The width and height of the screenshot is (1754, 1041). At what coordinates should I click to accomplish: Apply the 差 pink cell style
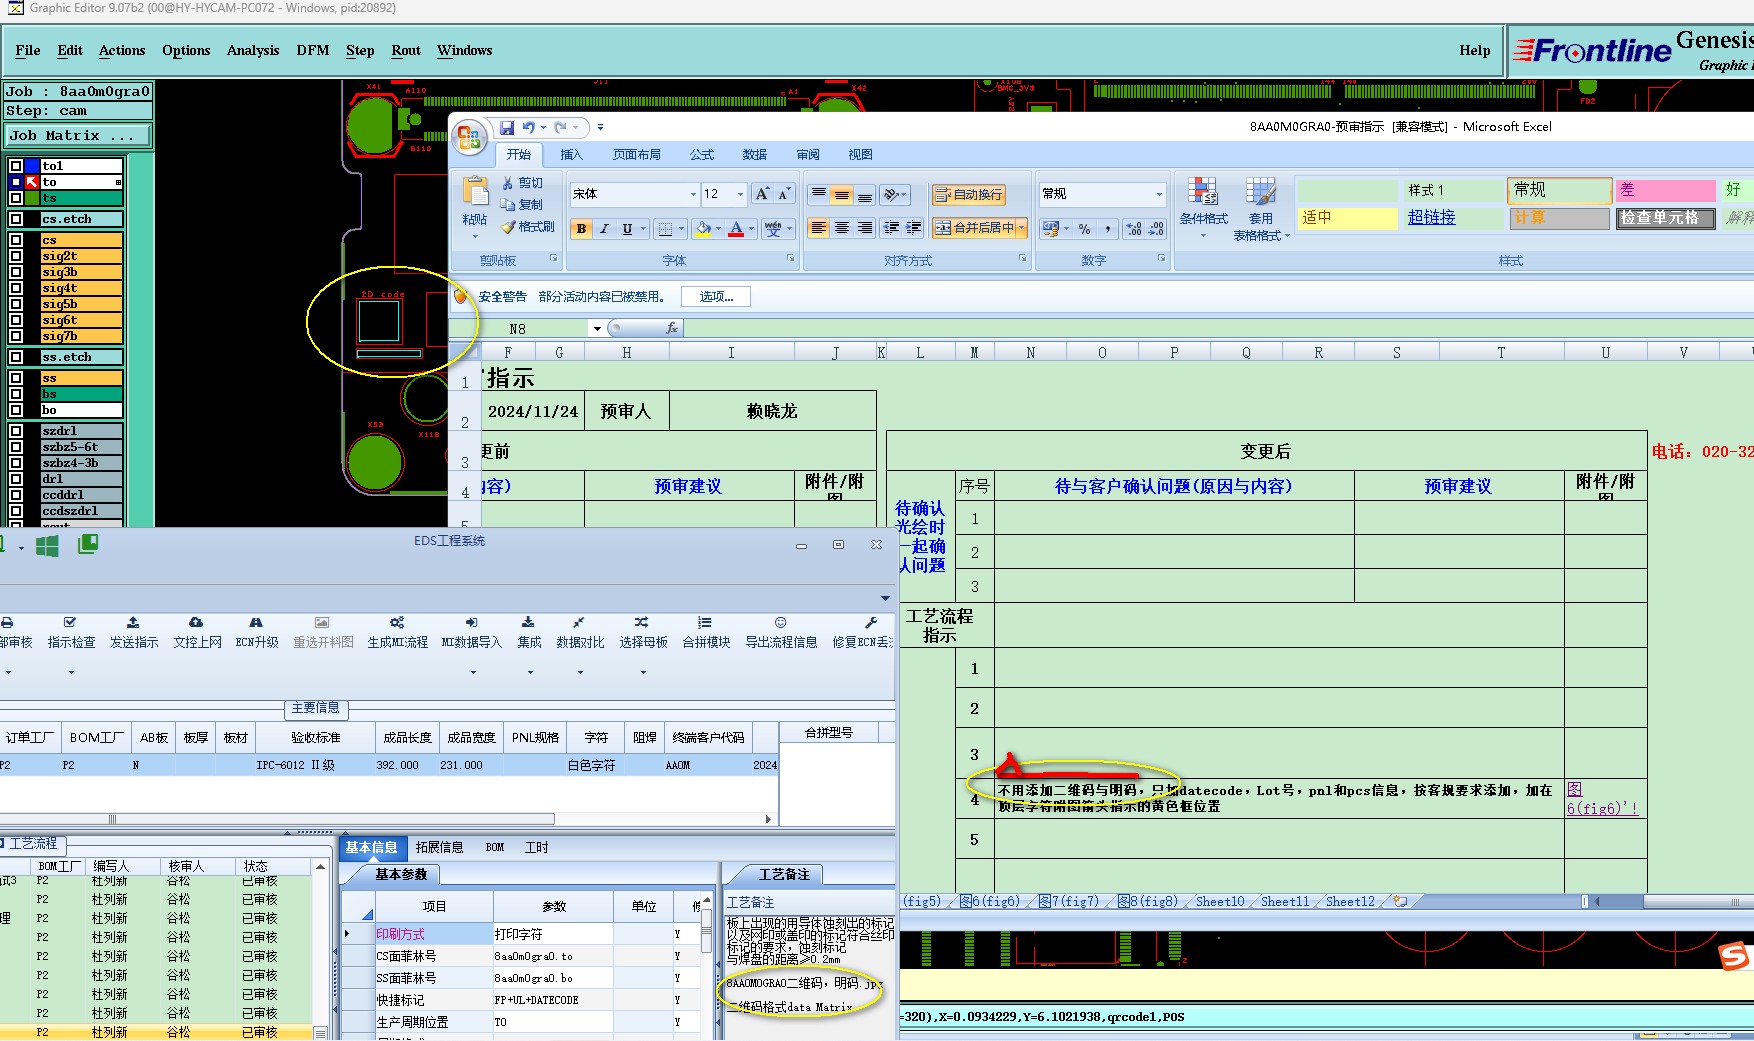tap(1666, 190)
